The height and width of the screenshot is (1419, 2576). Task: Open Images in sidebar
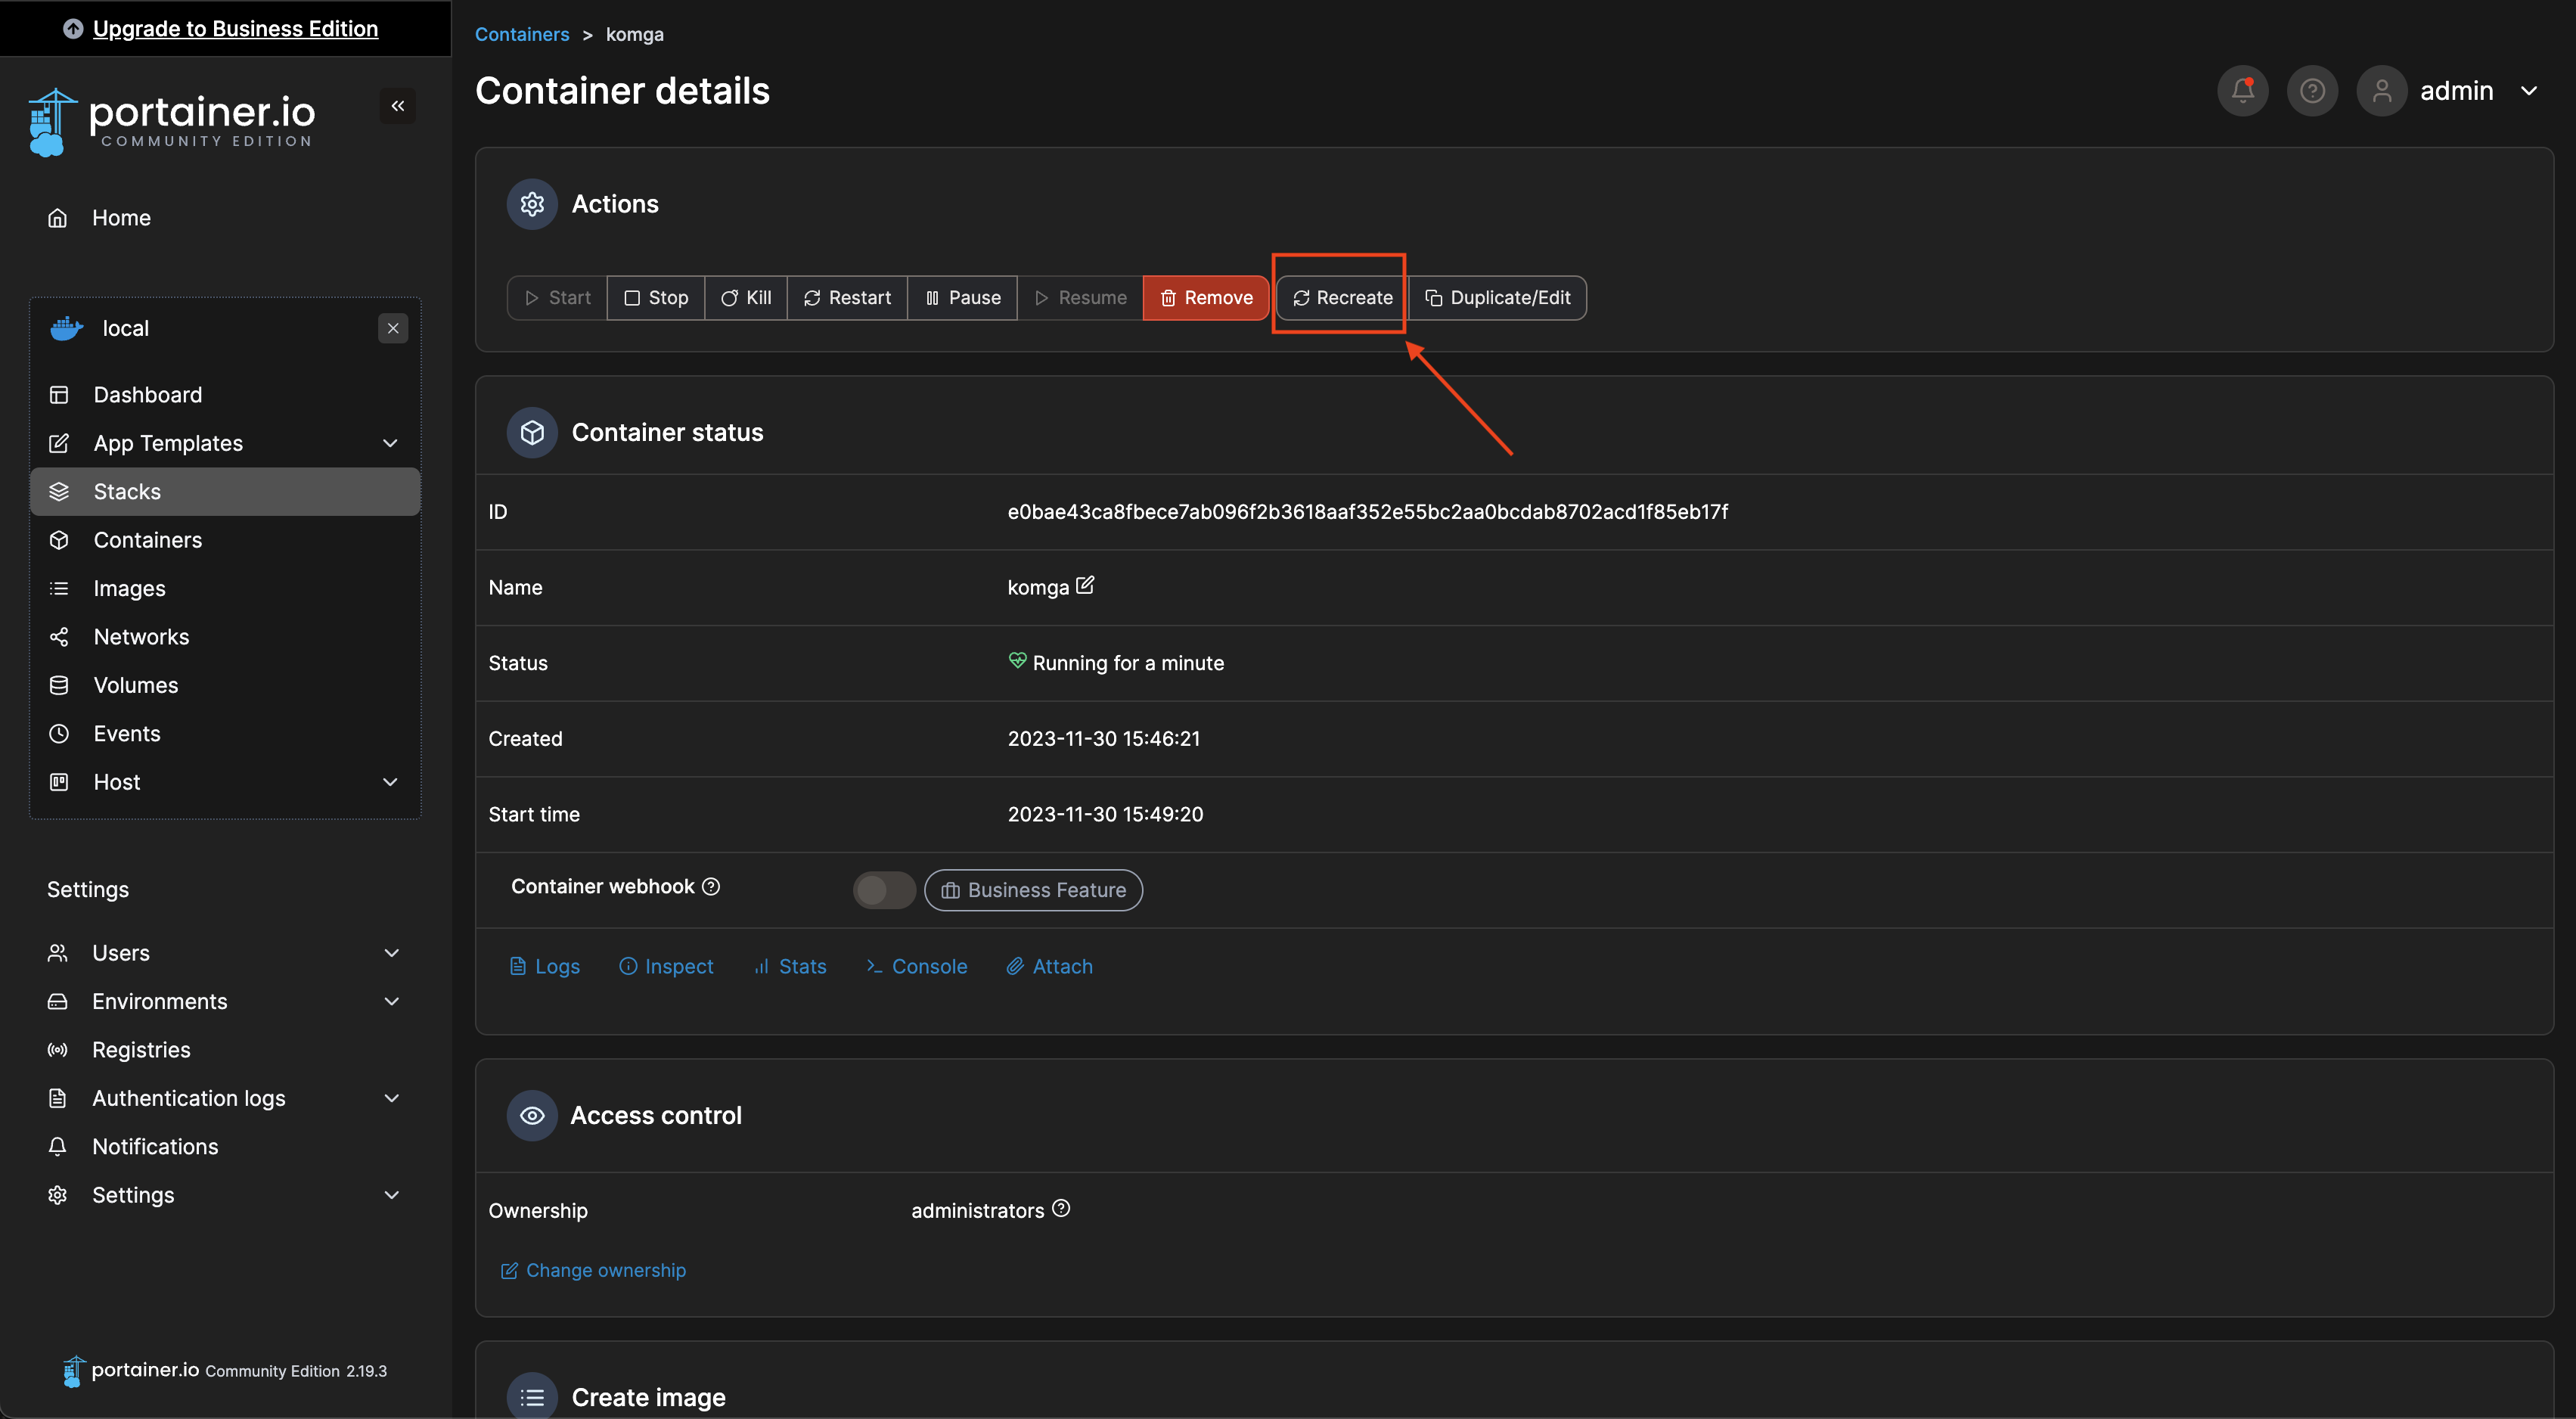click(x=225, y=588)
